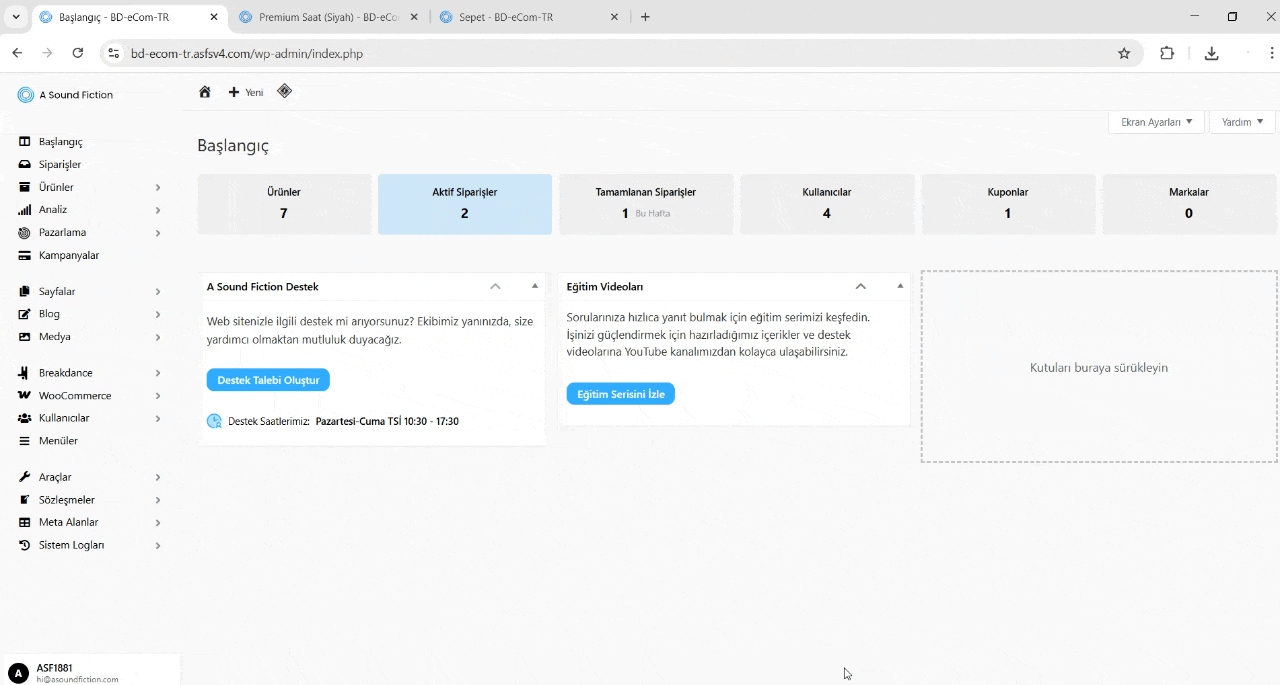1280x685 pixels.
Task: Open the Yardım dropdown
Action: pyautogui.click(x=1242, y=122)
